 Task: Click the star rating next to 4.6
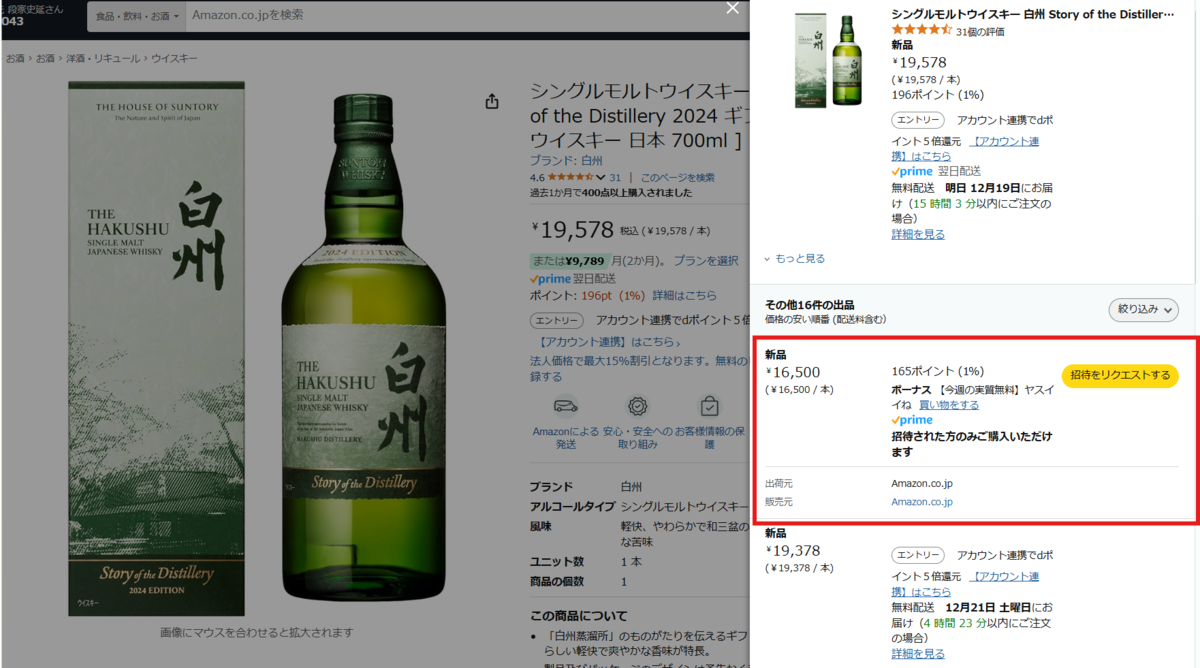tap(571, 178)
